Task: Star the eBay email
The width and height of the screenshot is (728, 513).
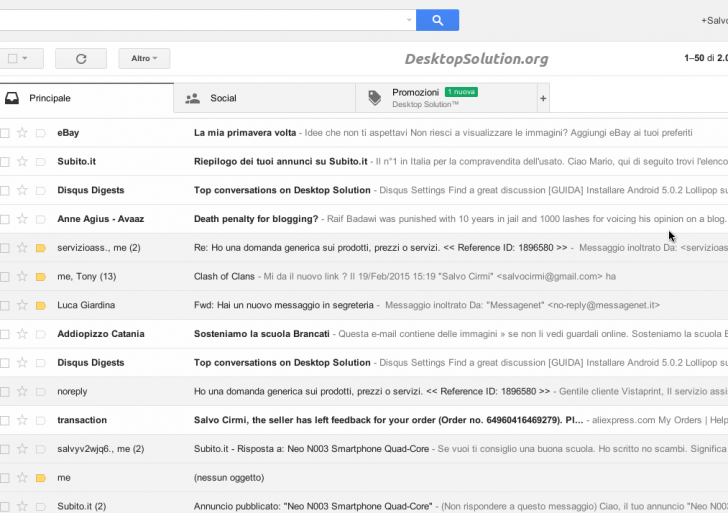Action: [22, 132]
